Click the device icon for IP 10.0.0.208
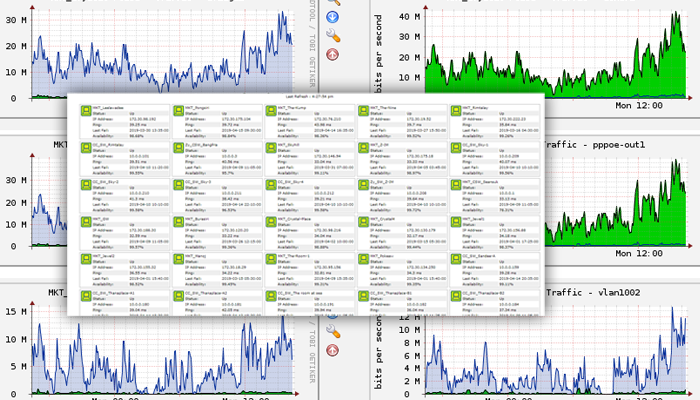This screenshot has height=400, width=700. tap(363, 185)
